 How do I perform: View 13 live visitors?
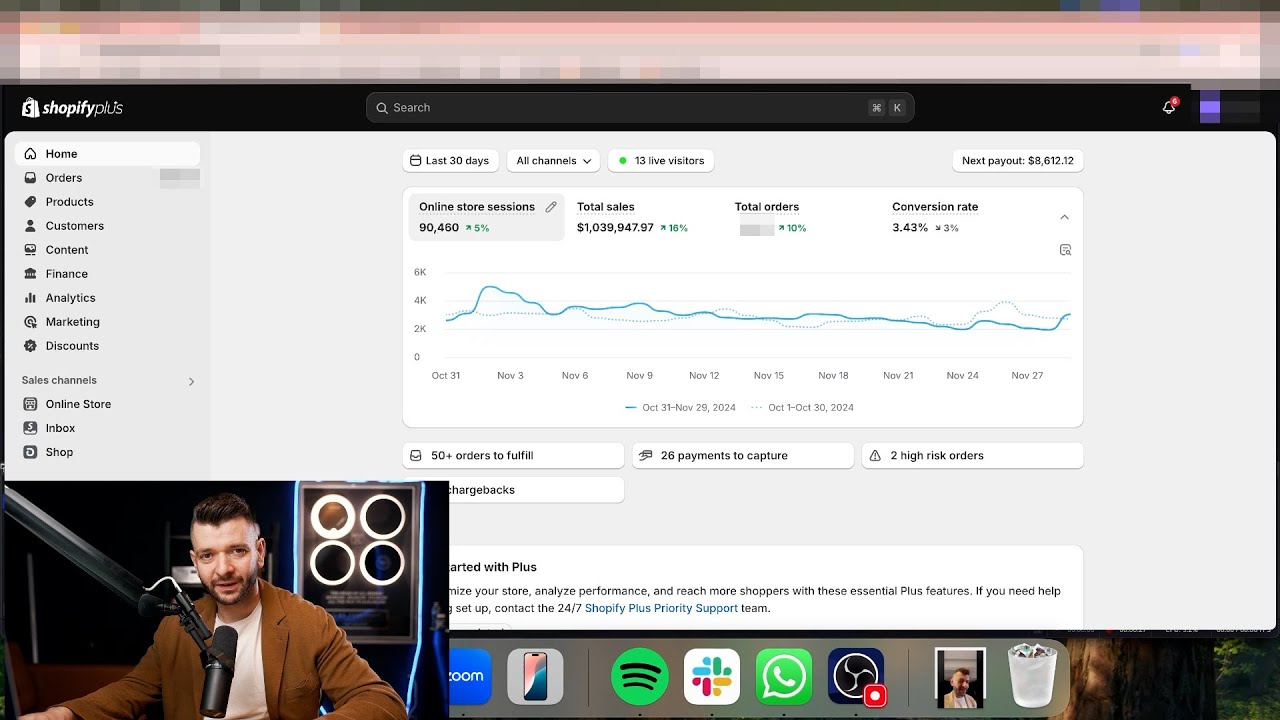[x=661, y=161]
